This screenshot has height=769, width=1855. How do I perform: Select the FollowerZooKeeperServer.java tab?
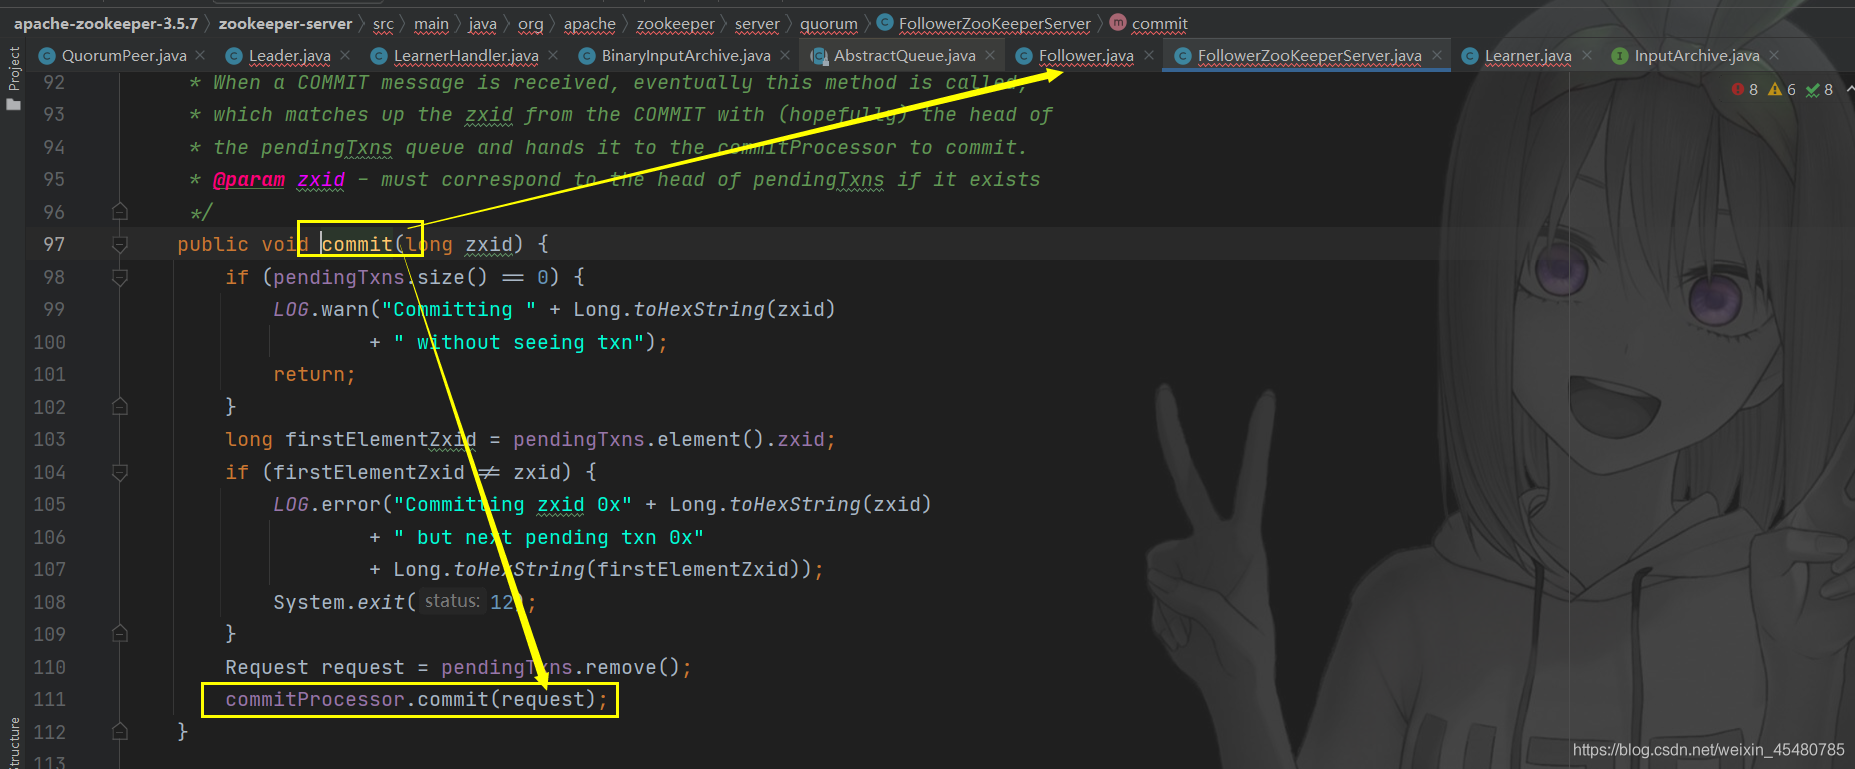tap(1309, 56)
